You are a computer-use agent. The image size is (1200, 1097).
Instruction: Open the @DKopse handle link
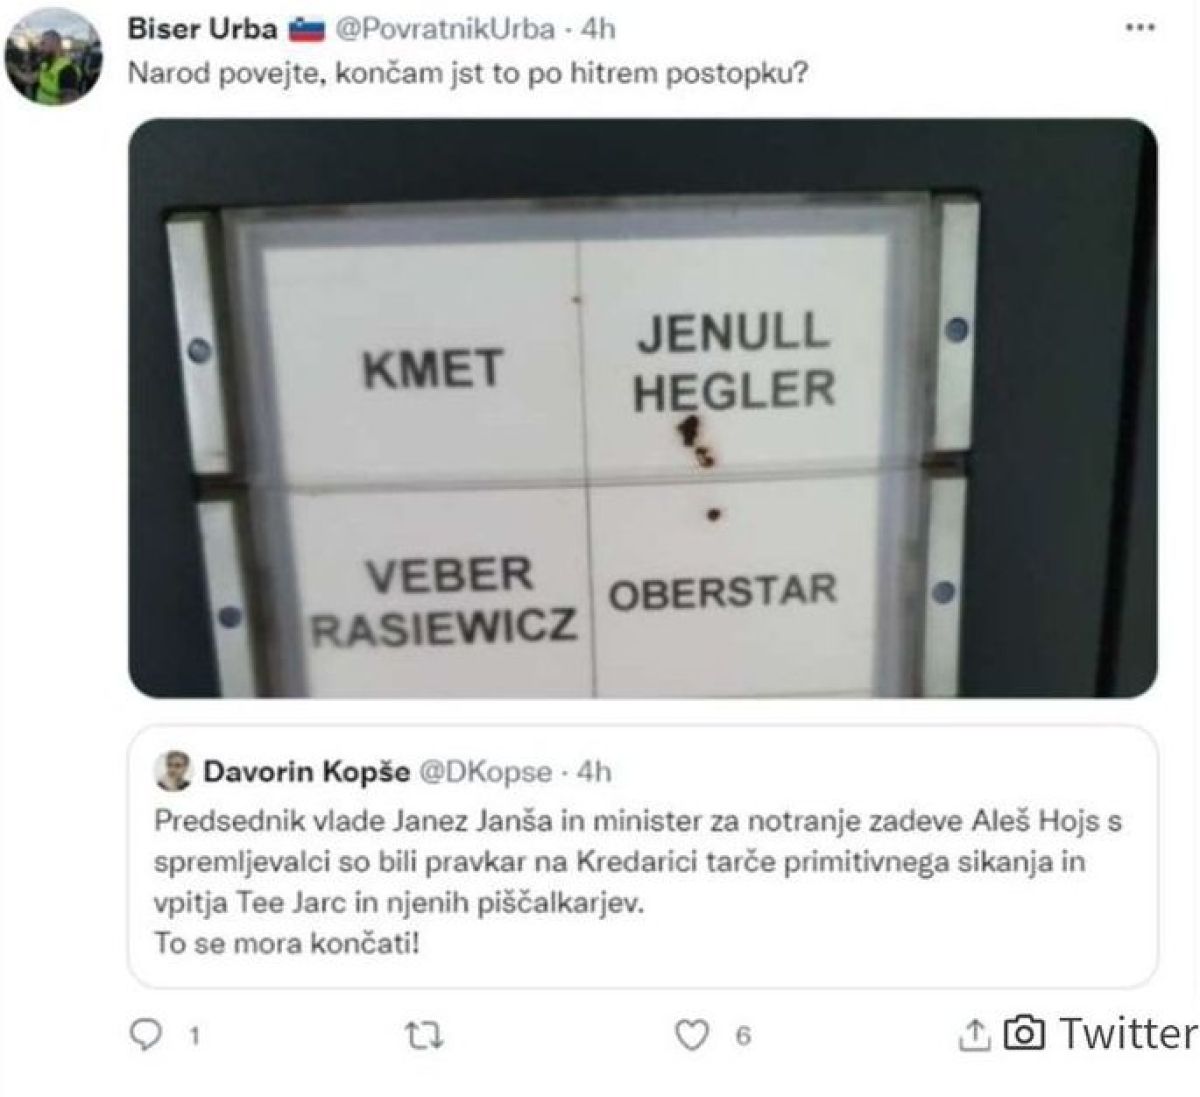pyautogui.click(x=484, y=772)
